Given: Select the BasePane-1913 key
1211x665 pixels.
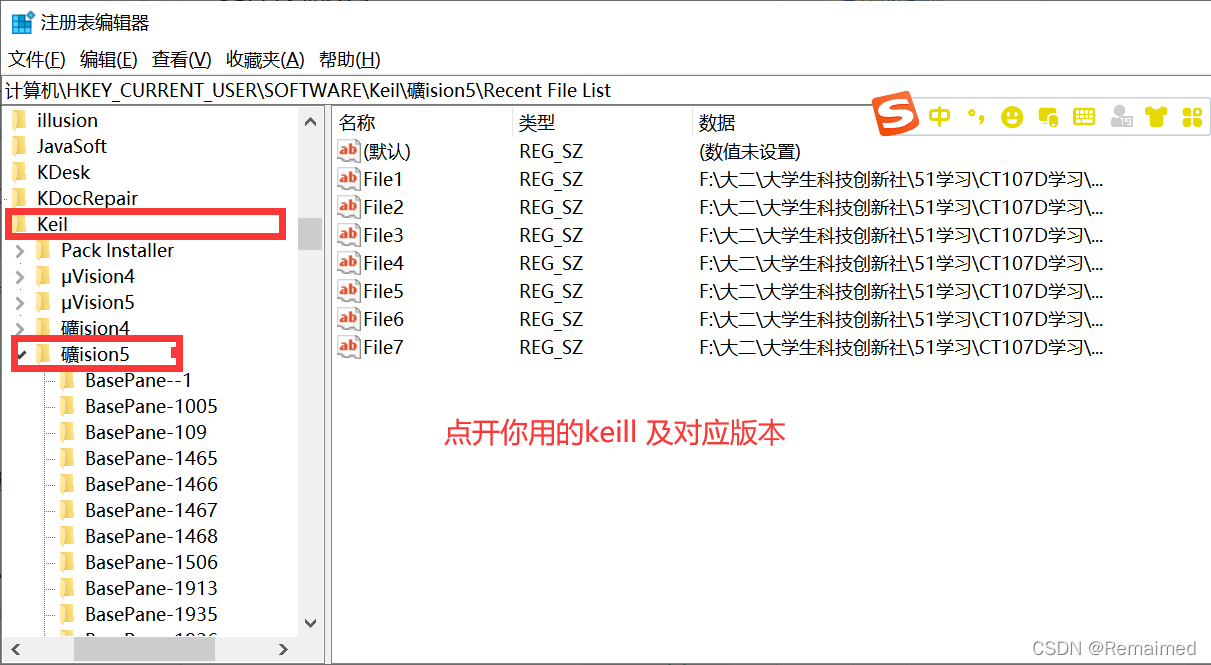Looking at the screenshot, I should [x=151, y=588].
